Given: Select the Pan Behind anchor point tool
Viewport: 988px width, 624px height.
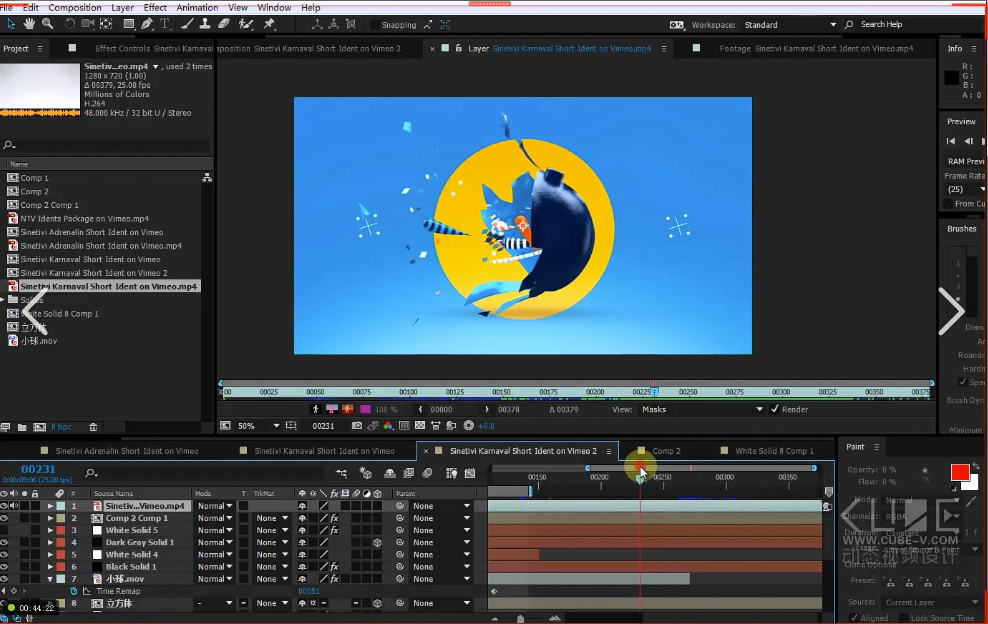Looking at the screenshot, I should pyautogui.click(x=106, y=24).
